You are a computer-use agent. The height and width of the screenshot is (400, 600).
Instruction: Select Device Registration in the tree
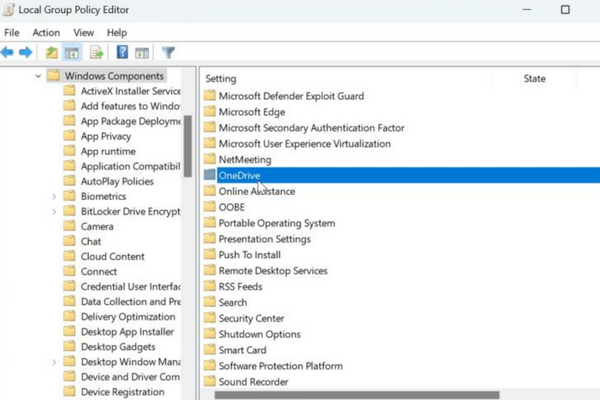point(122,392)
